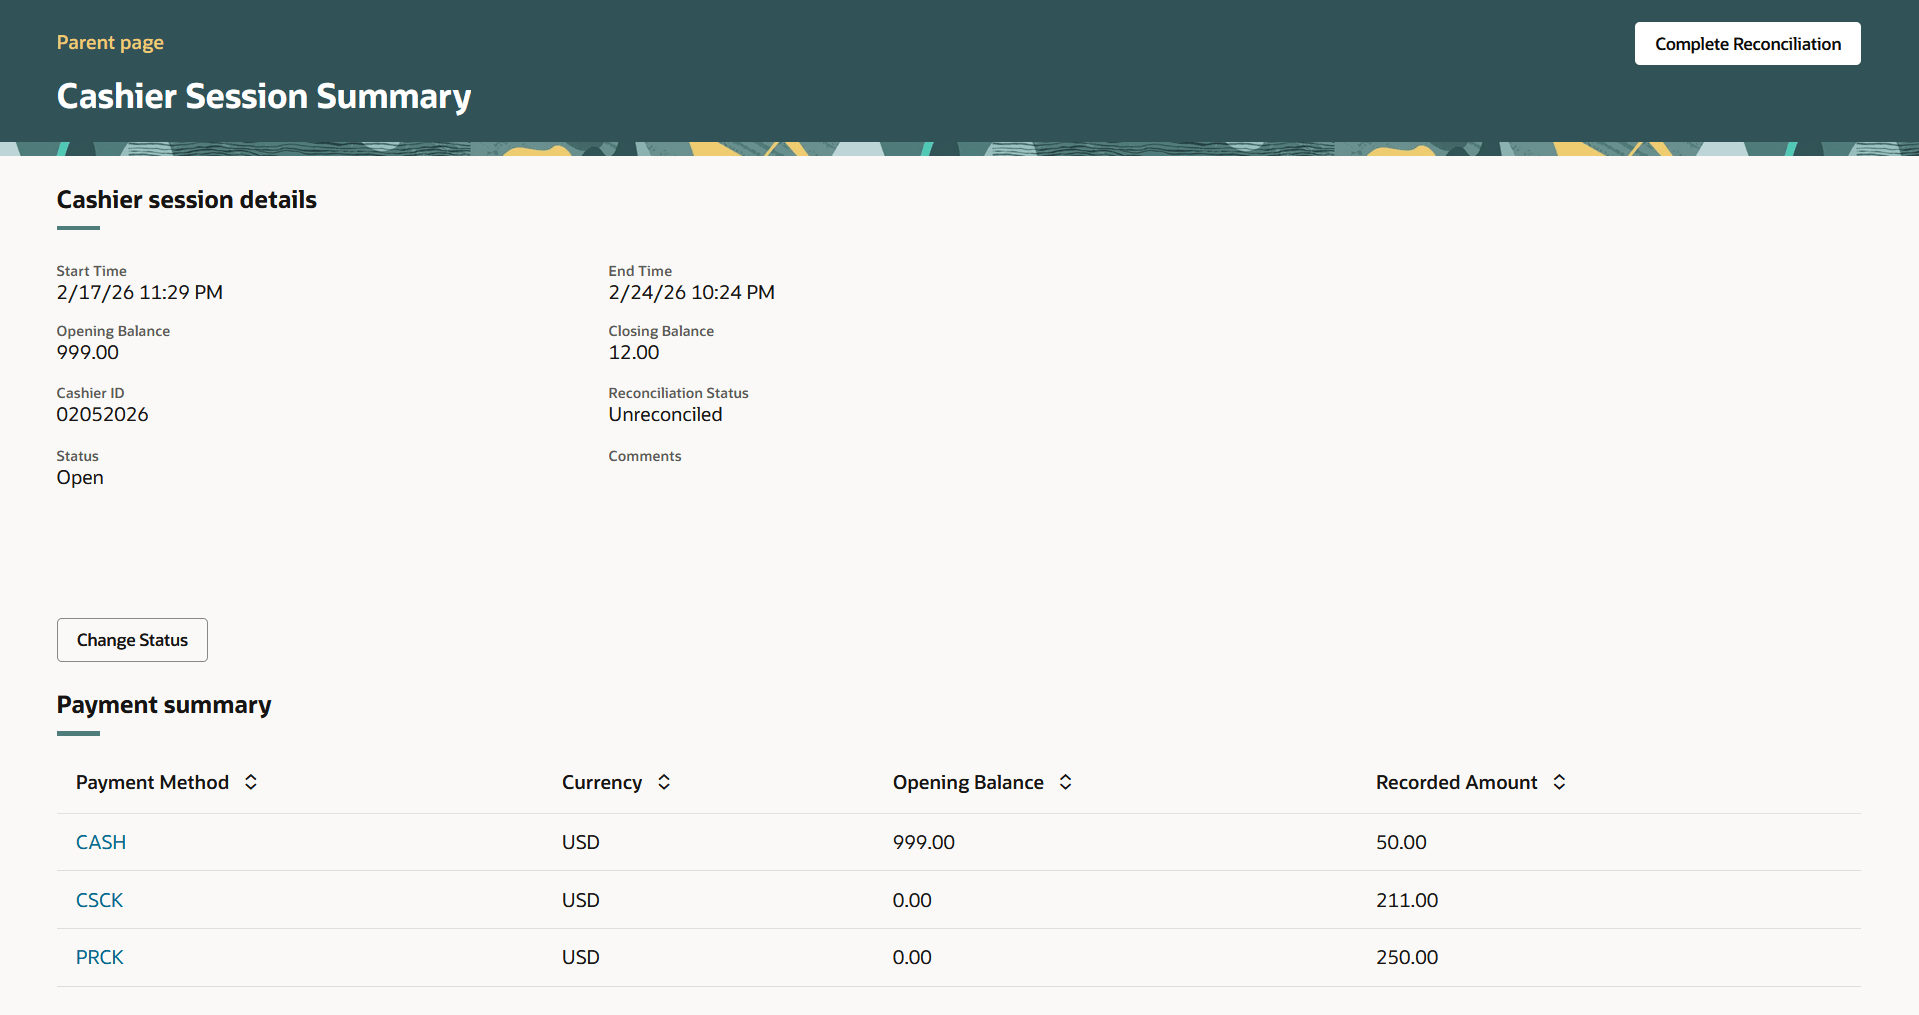Select CASH row opening balance 999.00

(924, 842)
